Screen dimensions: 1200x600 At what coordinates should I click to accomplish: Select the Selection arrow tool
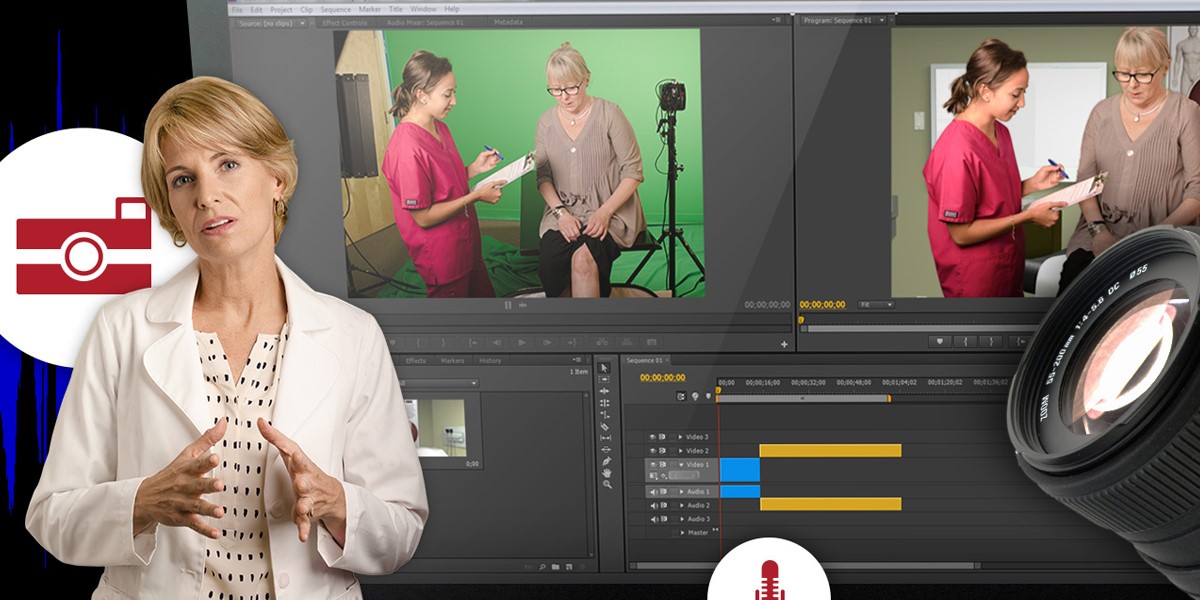[605, 368]
